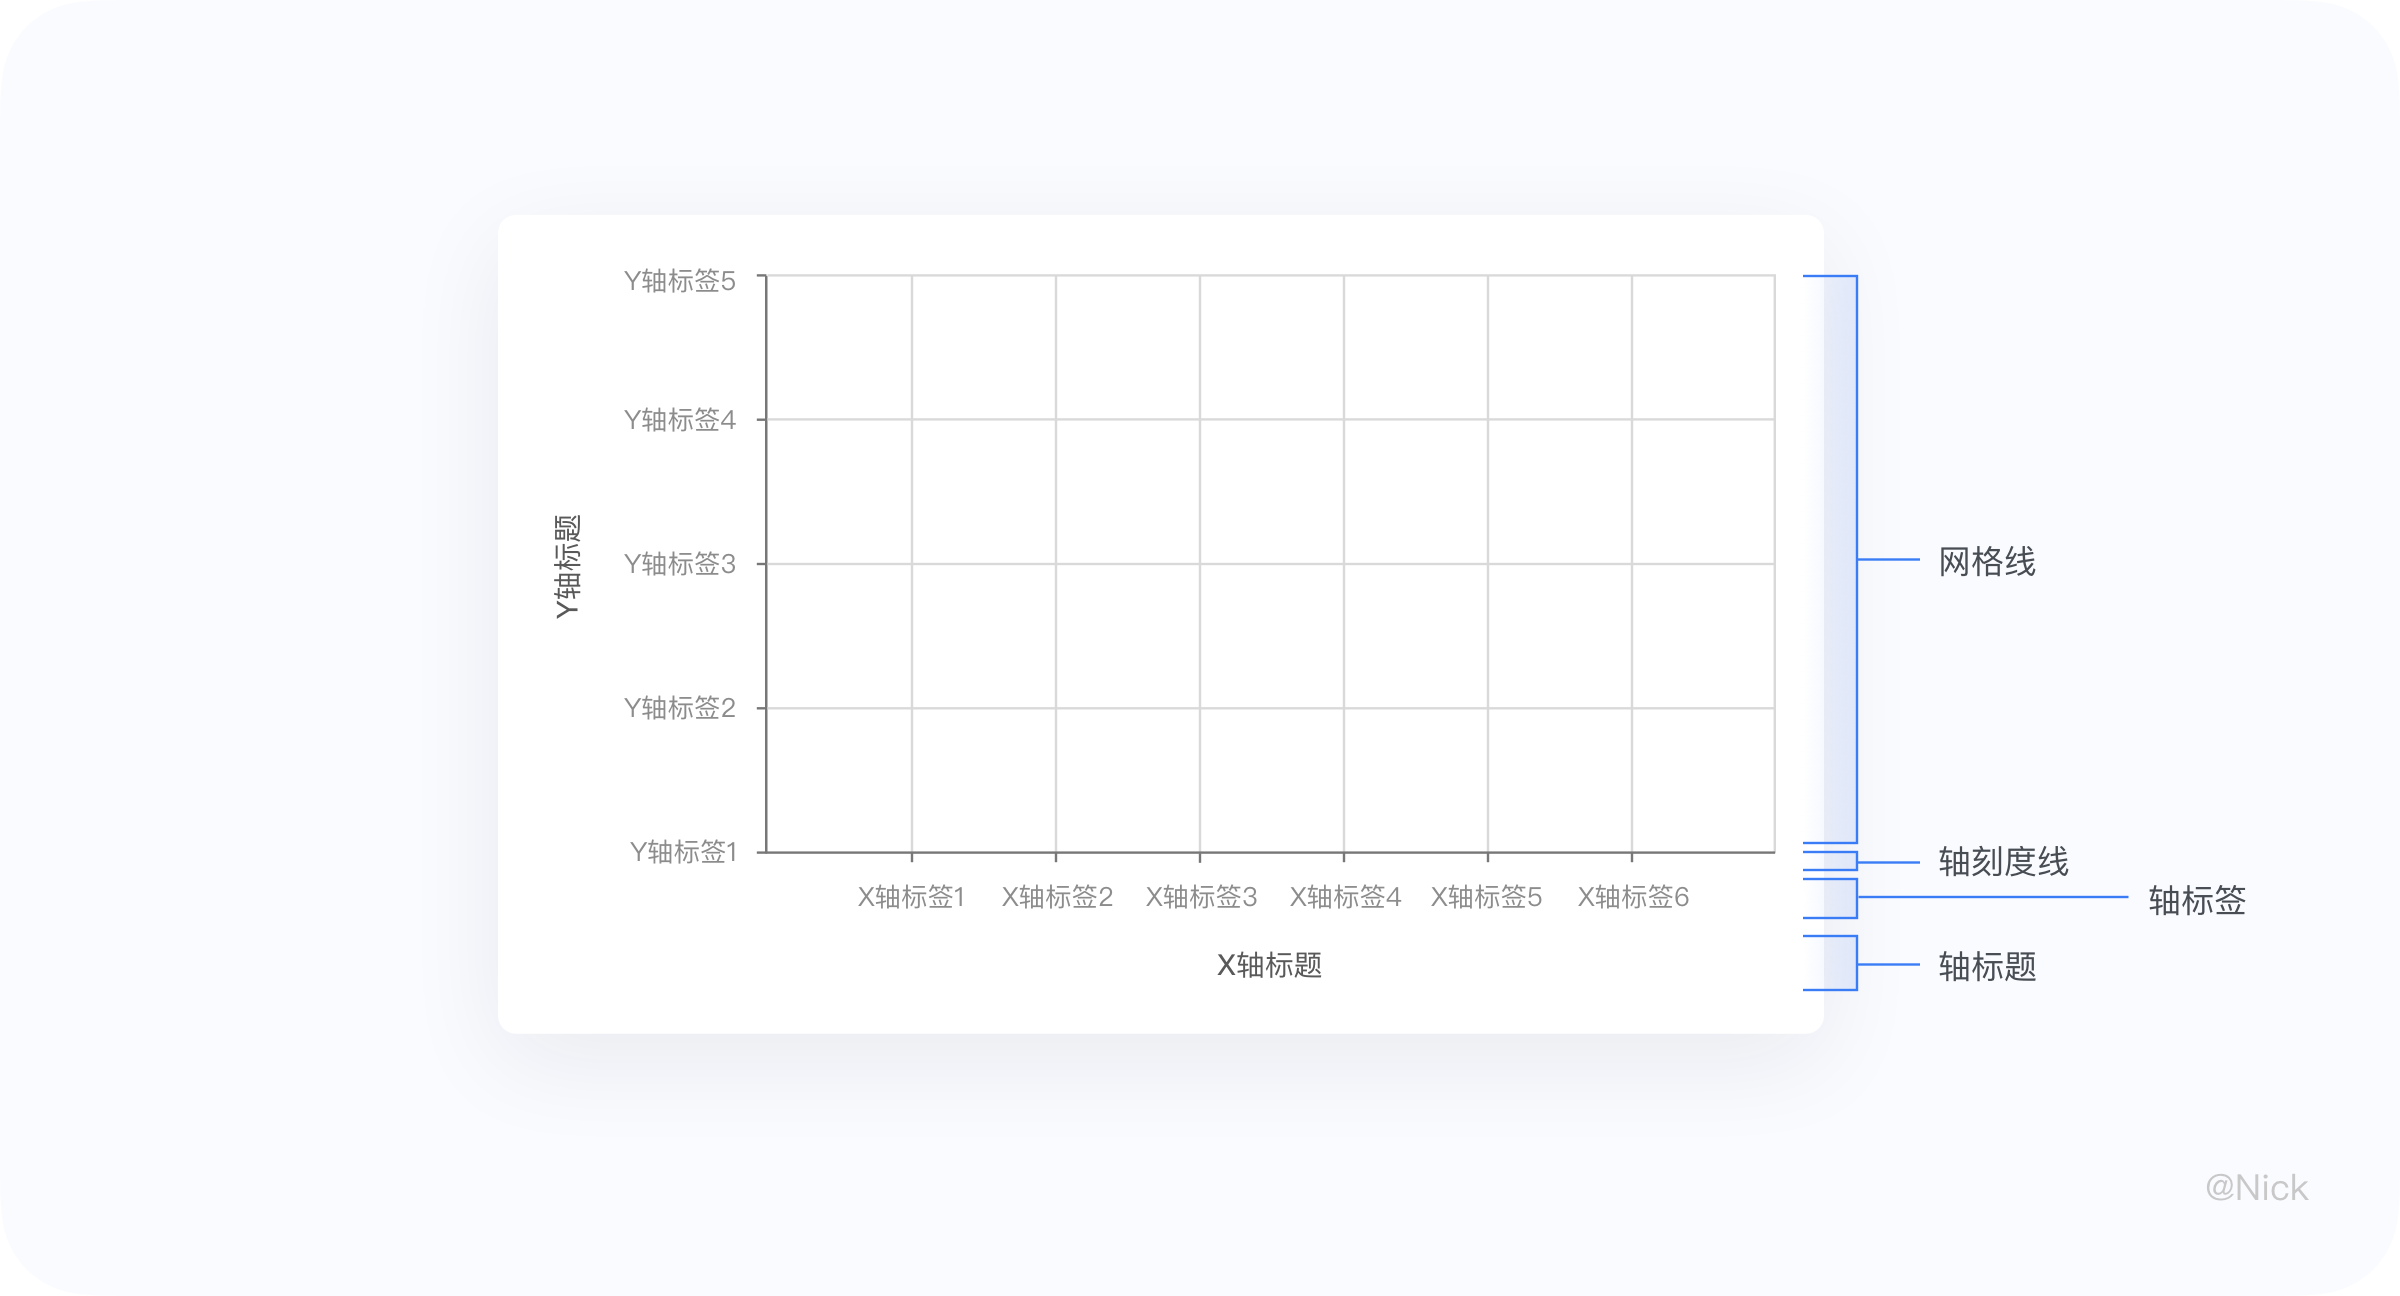Click the Y轴标签5 label
Image resolution: width=2400 pixels, height=1296 pixels.
679,281
